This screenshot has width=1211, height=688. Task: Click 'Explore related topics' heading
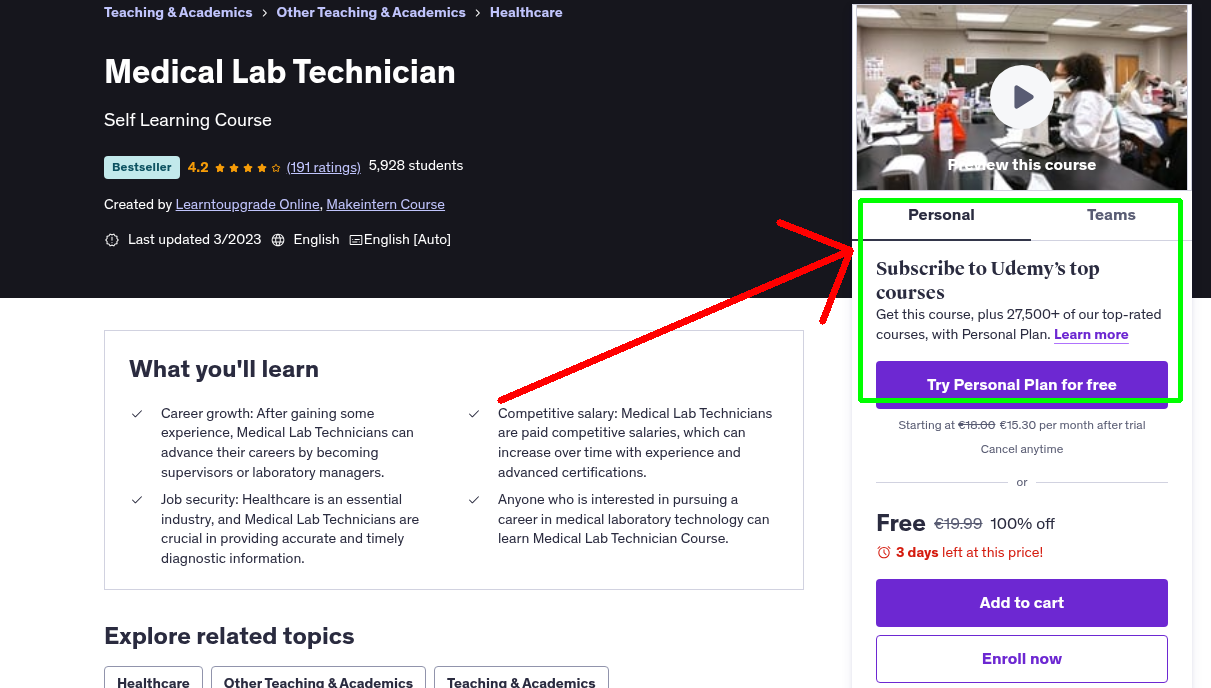tap(229, 636)
